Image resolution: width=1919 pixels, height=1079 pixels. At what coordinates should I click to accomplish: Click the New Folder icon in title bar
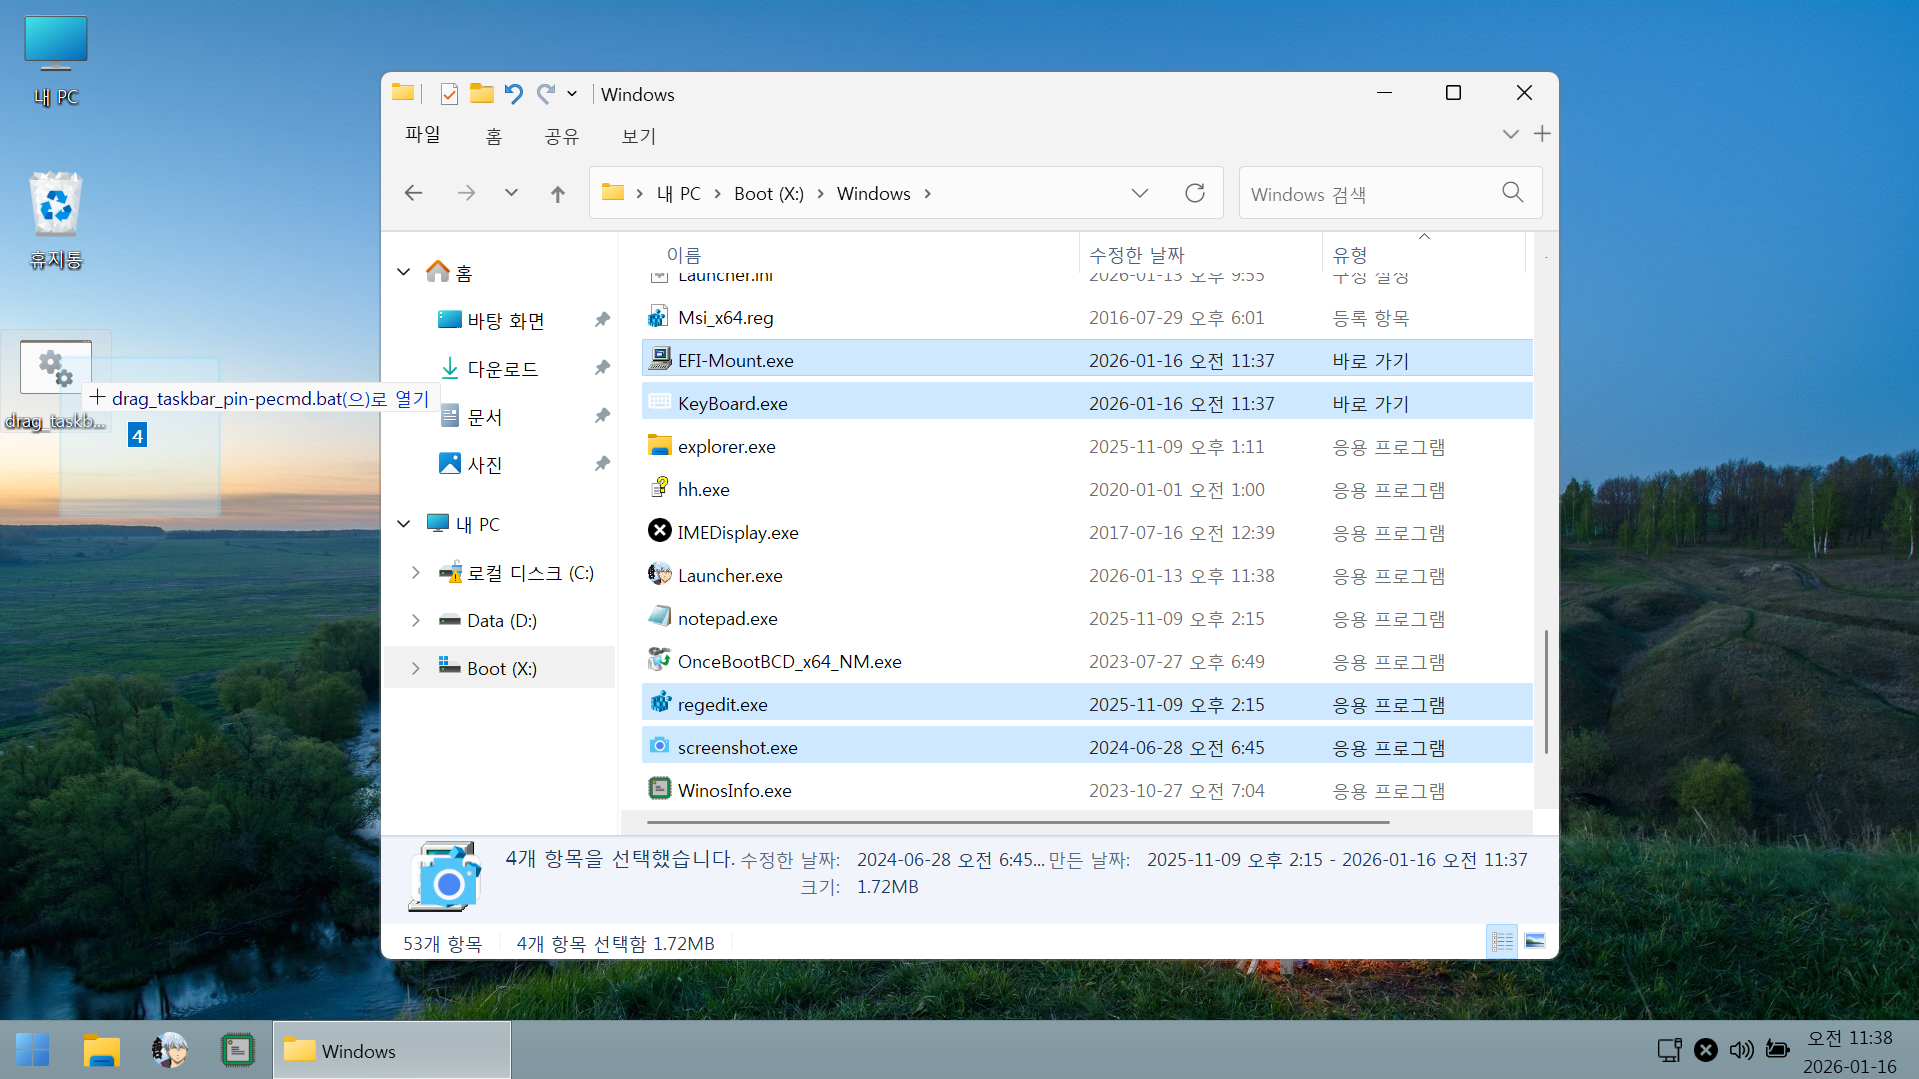click(x=481, y=94)
